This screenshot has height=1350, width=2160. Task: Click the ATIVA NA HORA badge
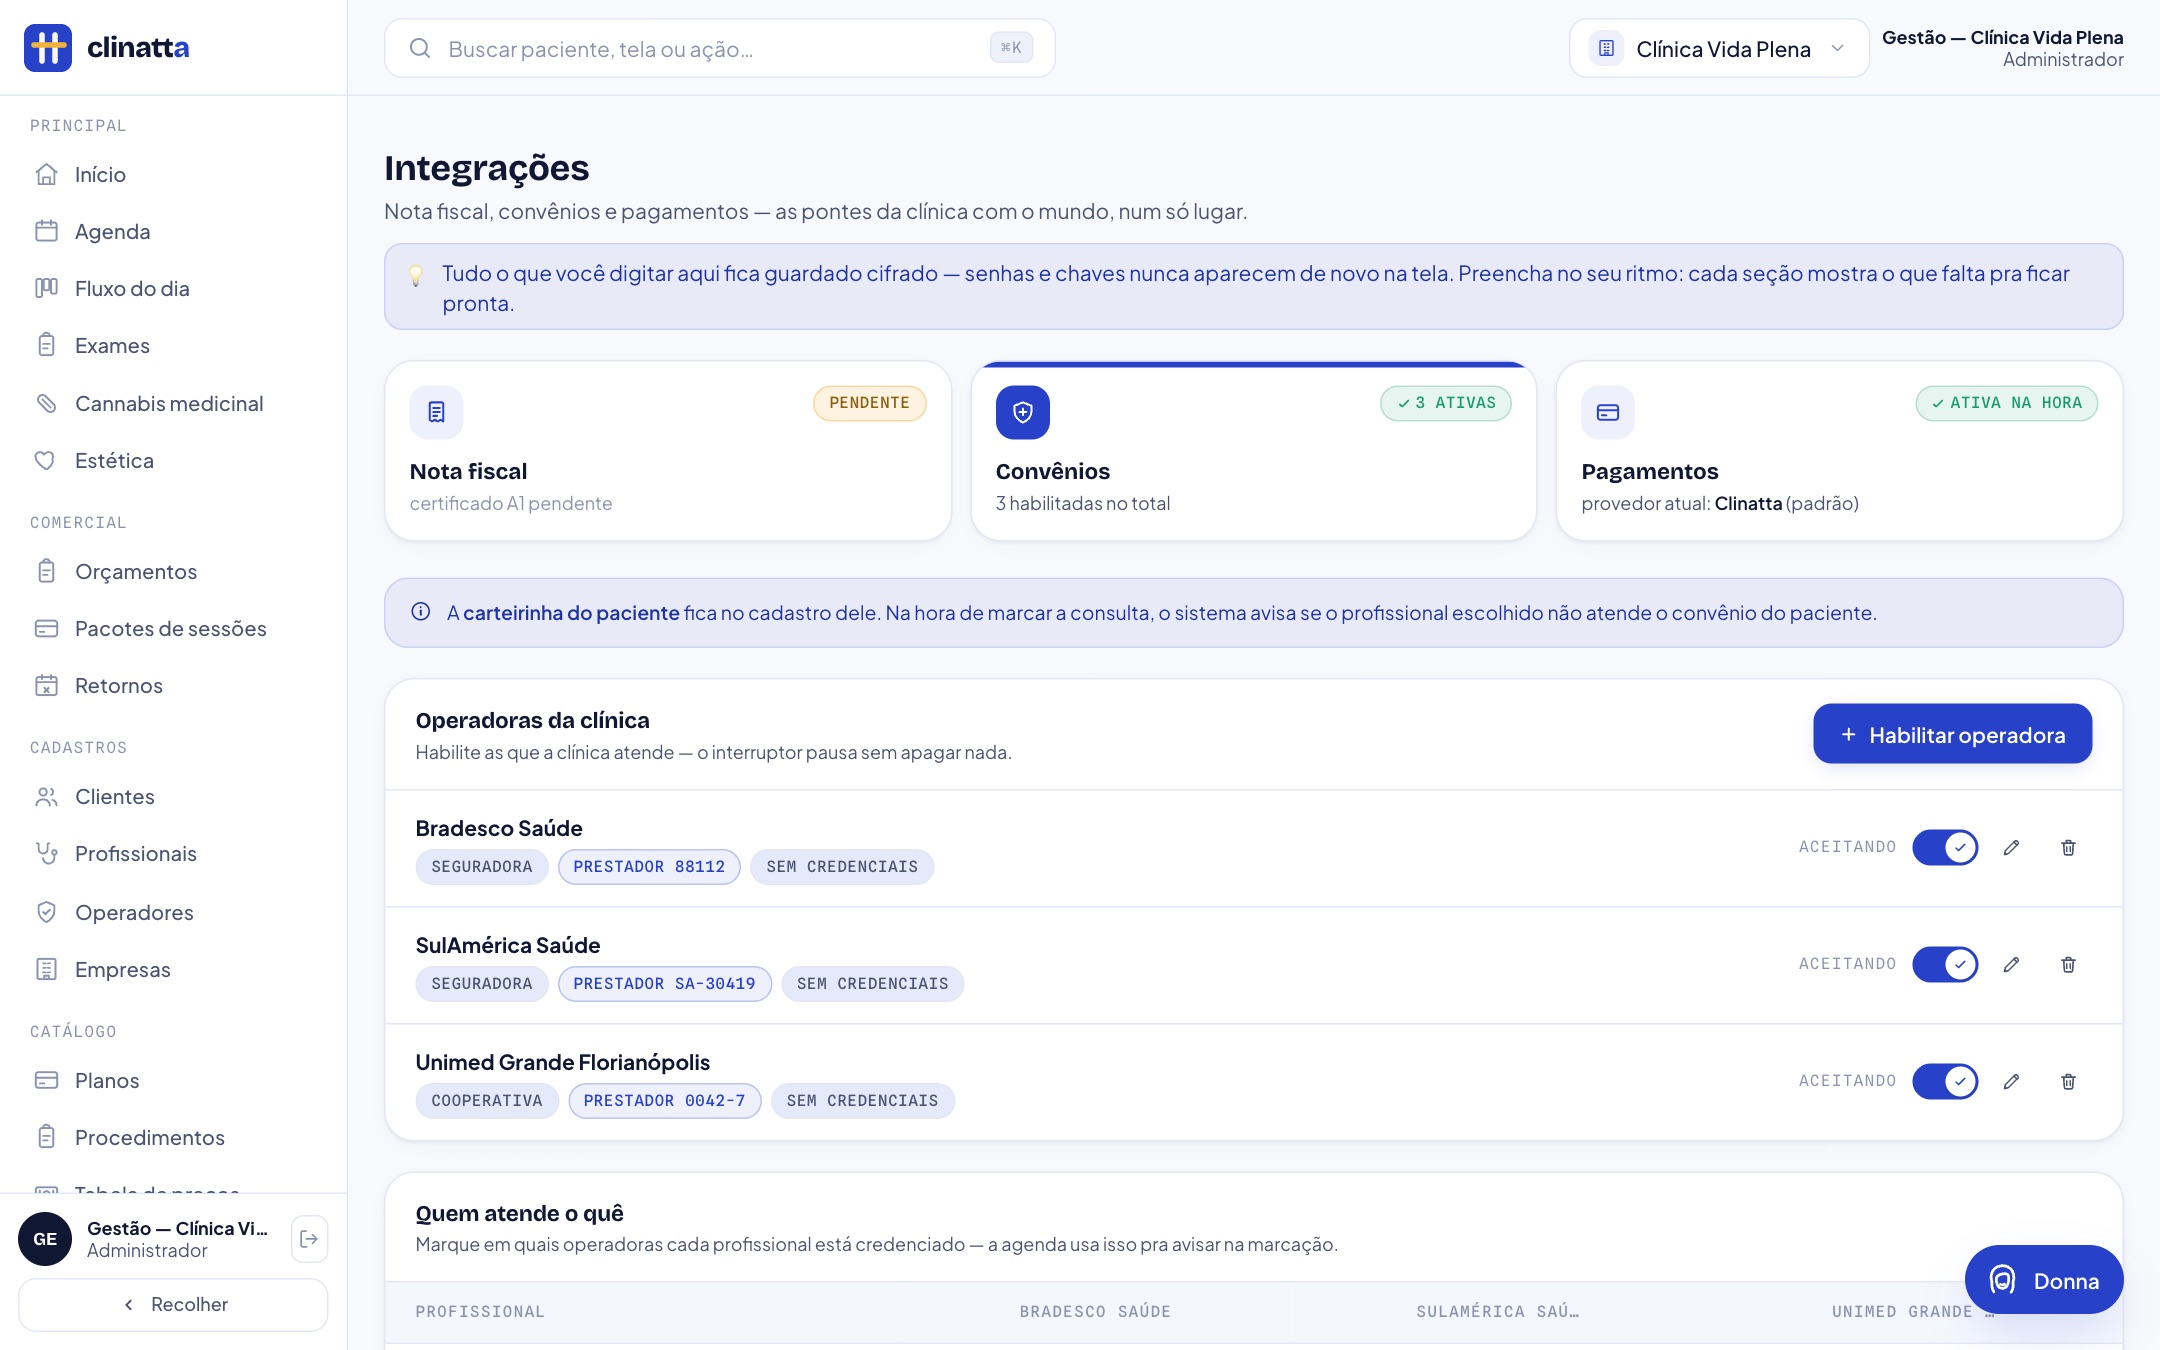tap(2006, 403)
